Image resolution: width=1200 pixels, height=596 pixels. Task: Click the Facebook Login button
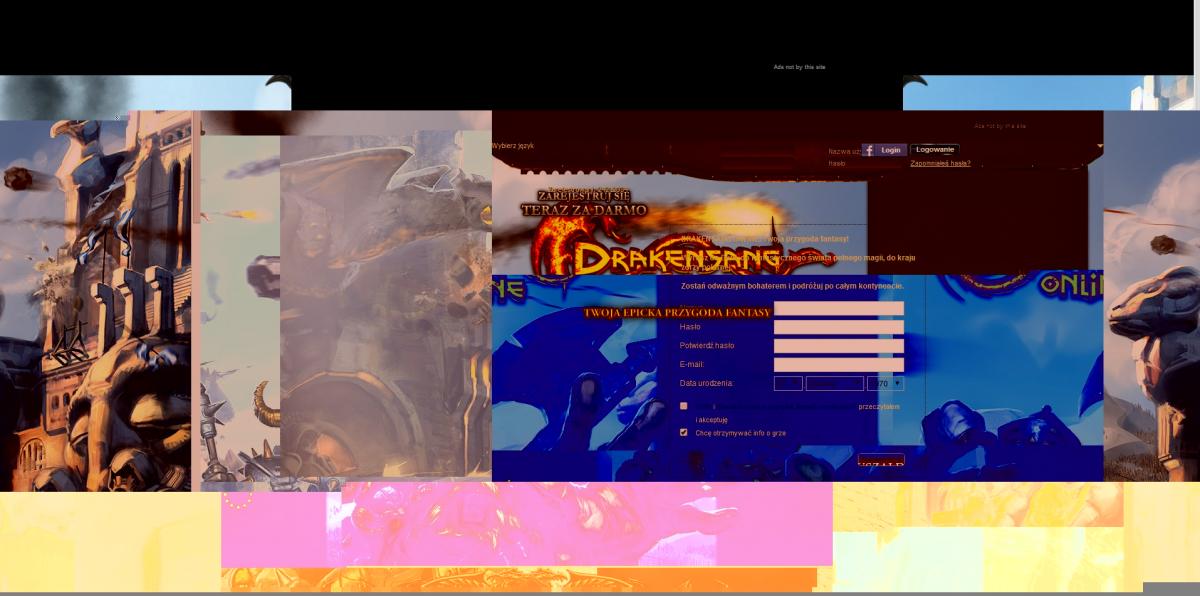(x=884, y=150)
